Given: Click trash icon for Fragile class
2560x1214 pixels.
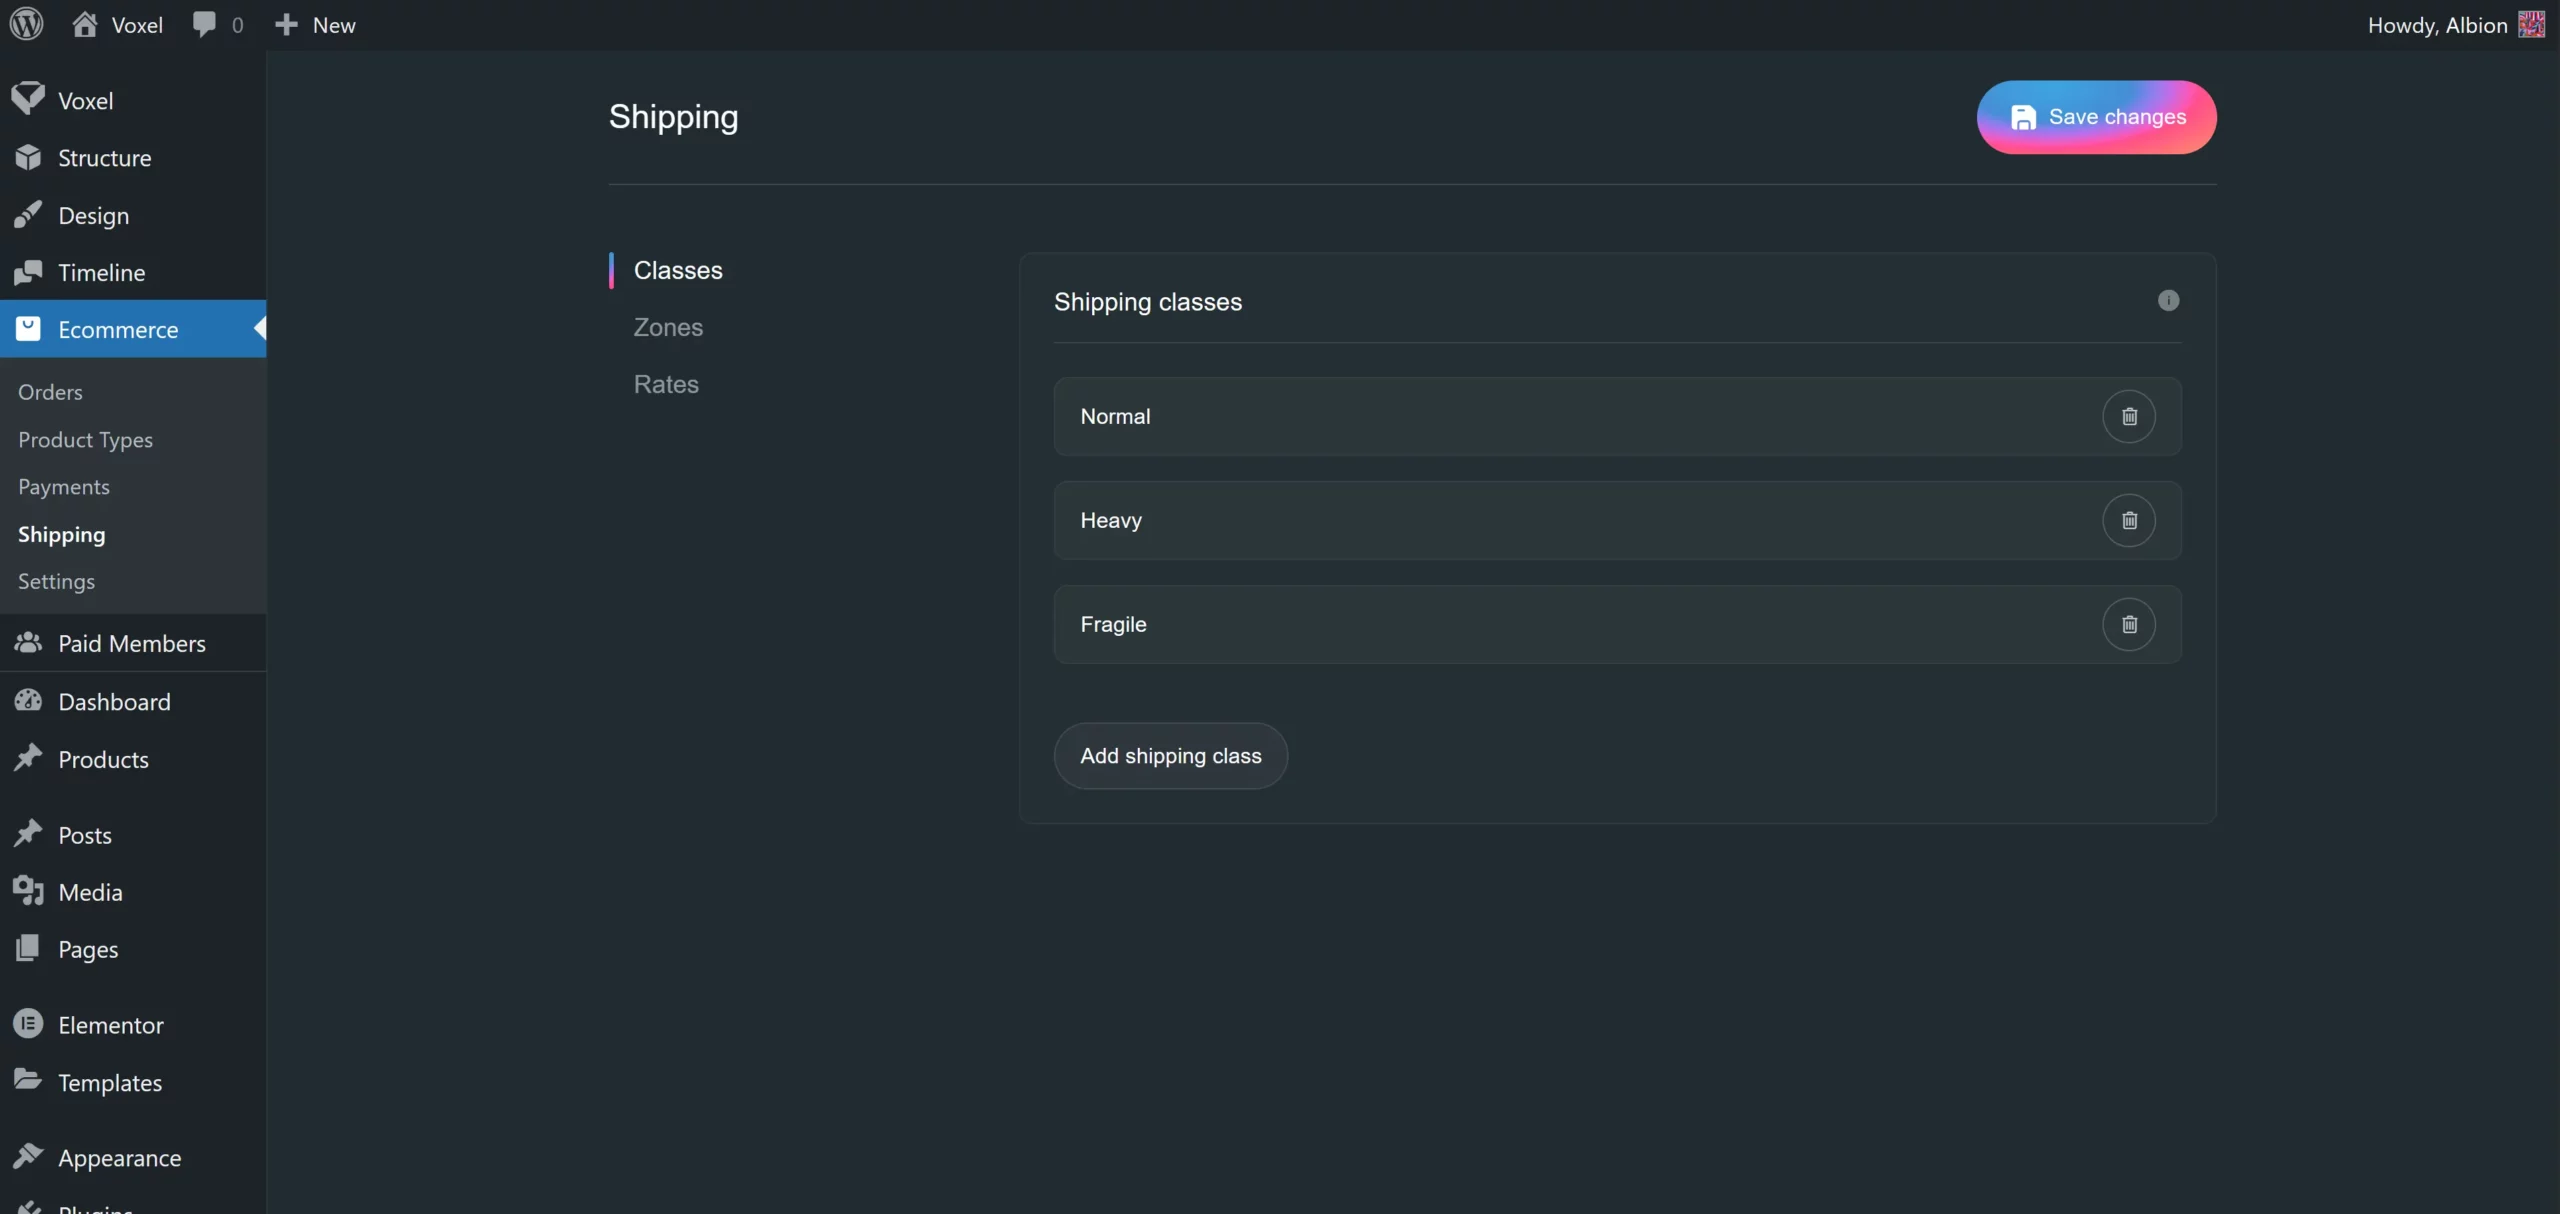Looking at the screenshot, I should point(2129,624).
